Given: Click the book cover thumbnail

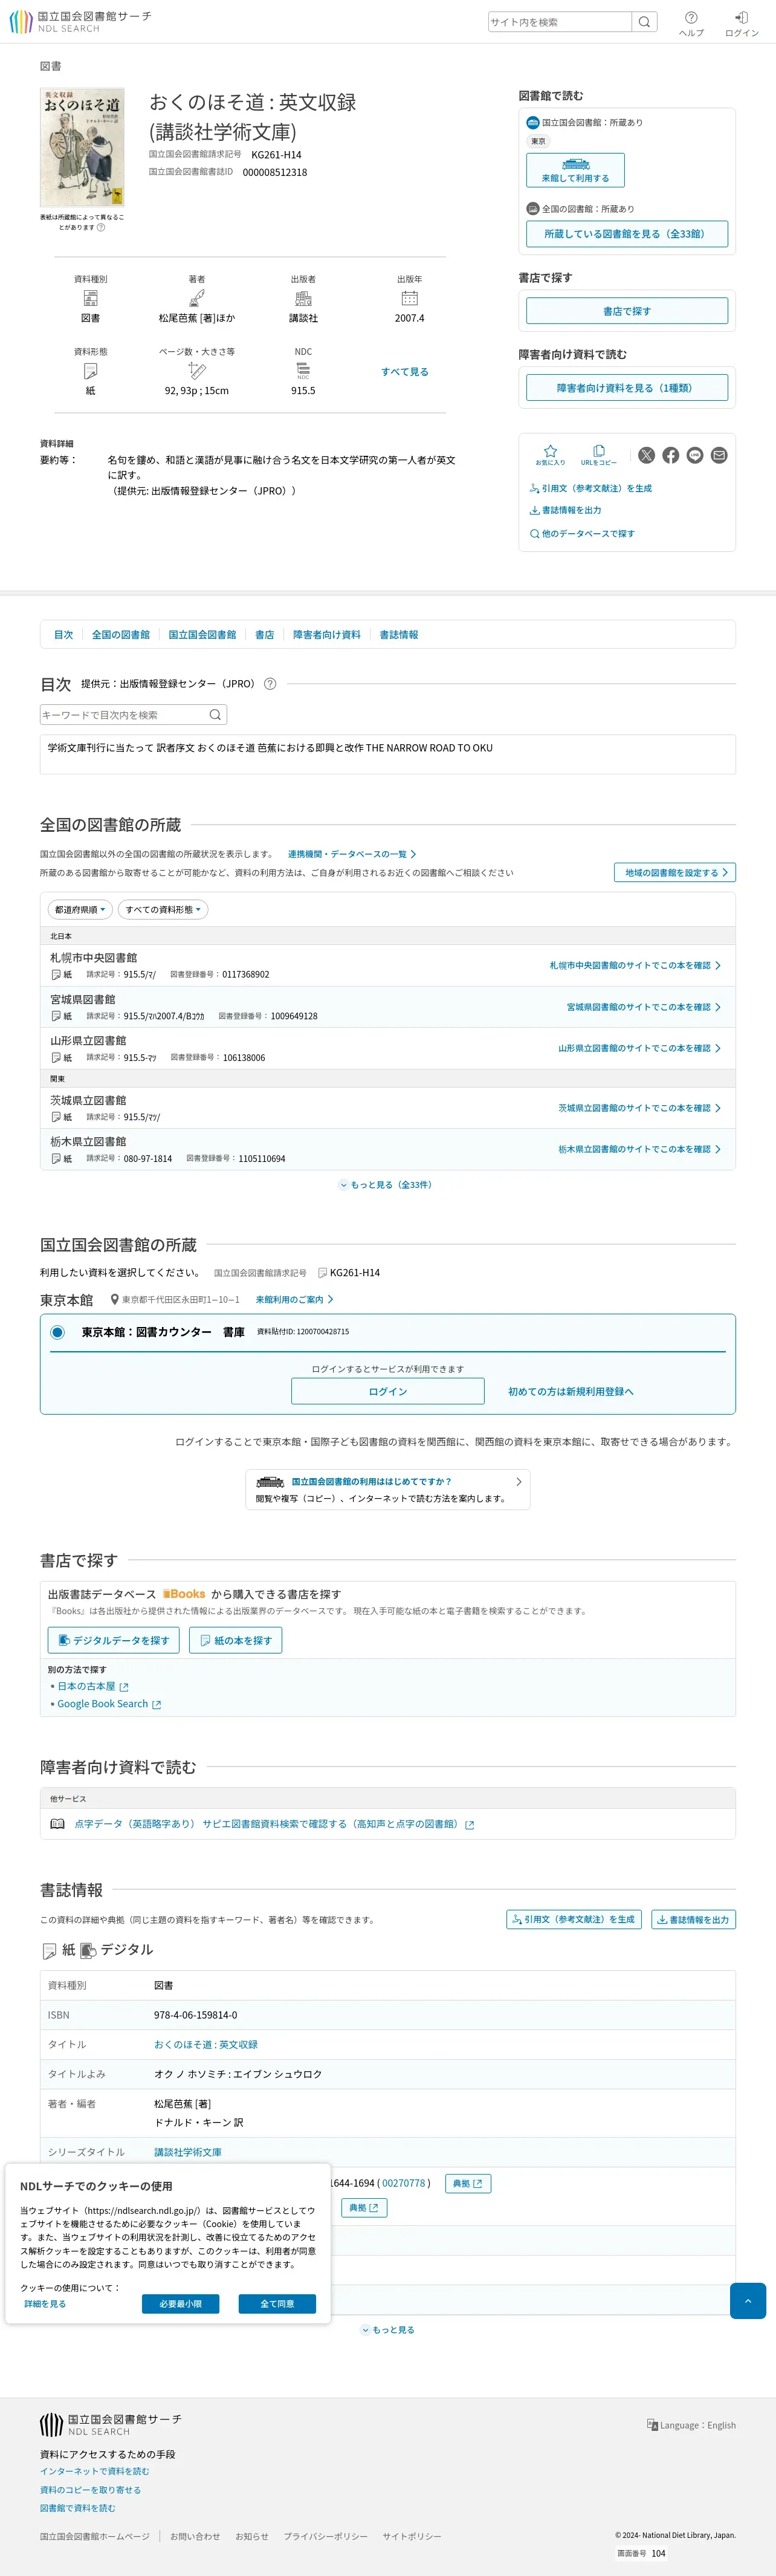Looking at the screenshot, I should point(82,147).
